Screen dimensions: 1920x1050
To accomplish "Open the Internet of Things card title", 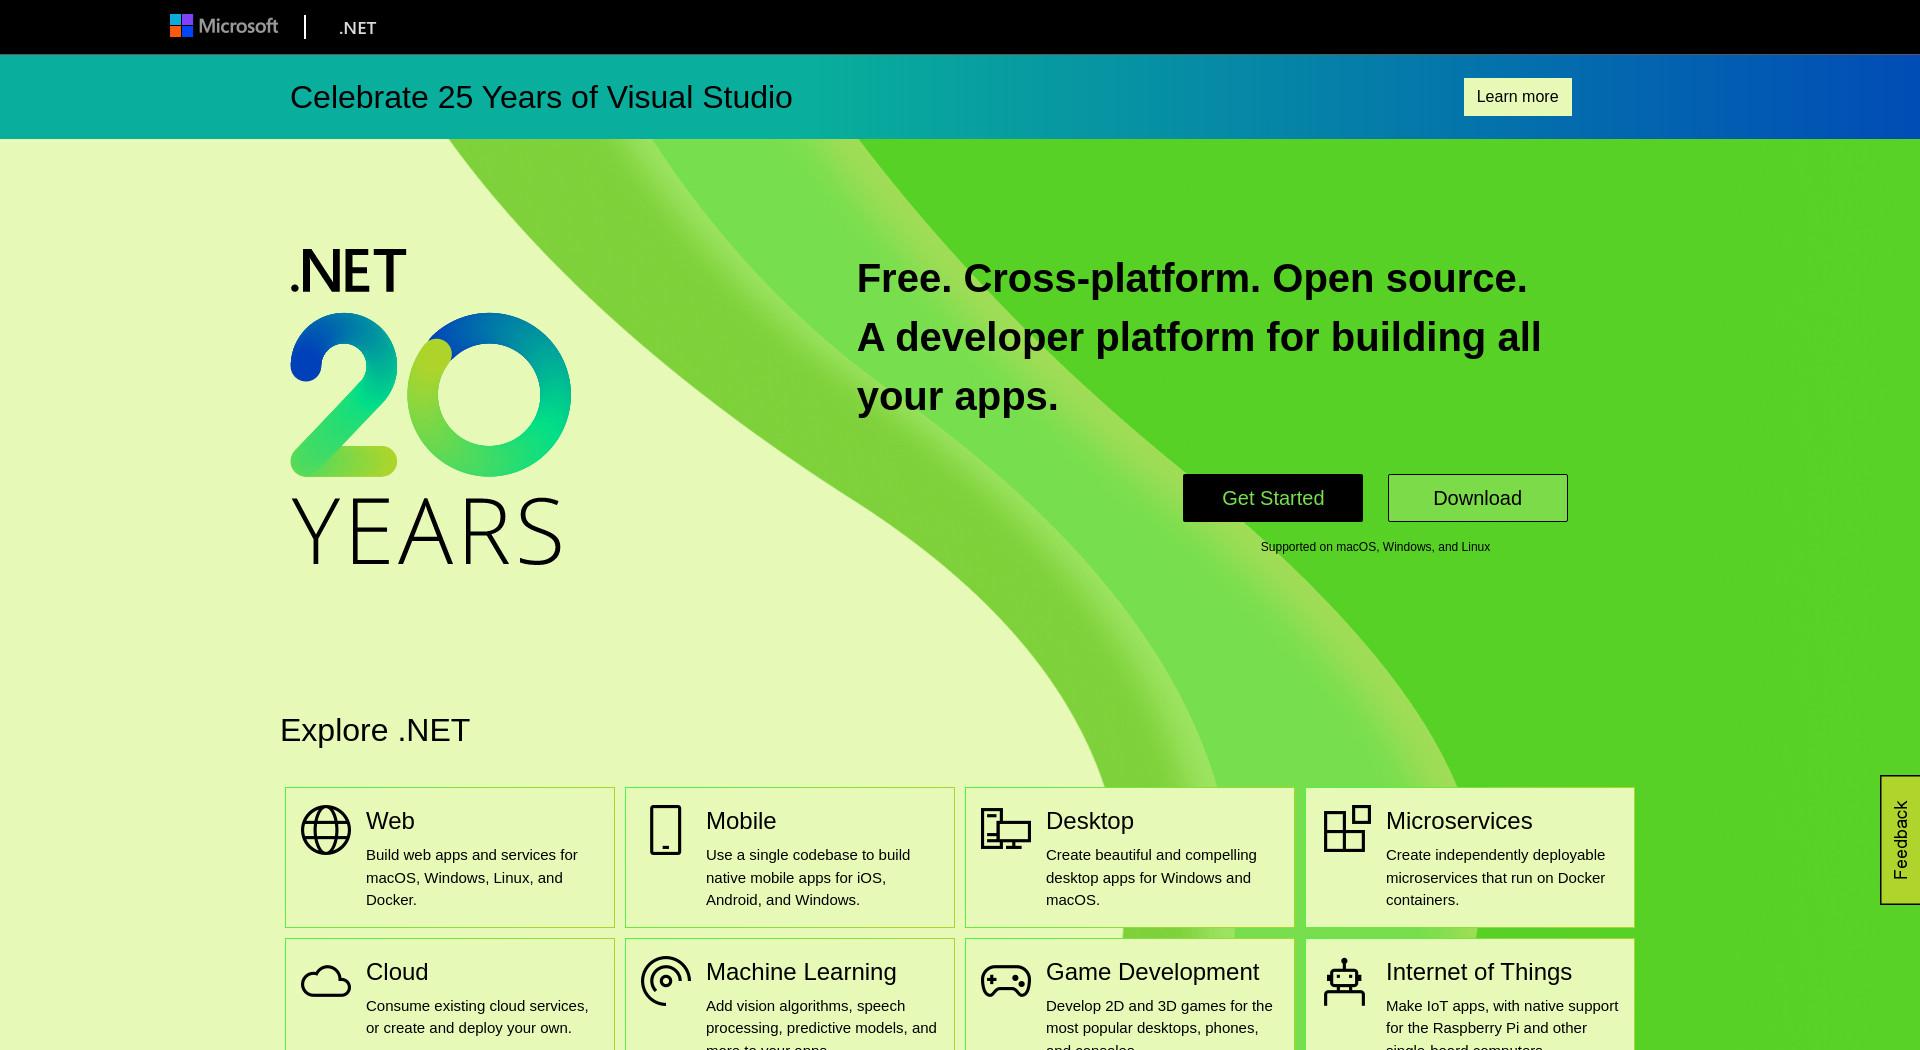I will [1479, 972].
